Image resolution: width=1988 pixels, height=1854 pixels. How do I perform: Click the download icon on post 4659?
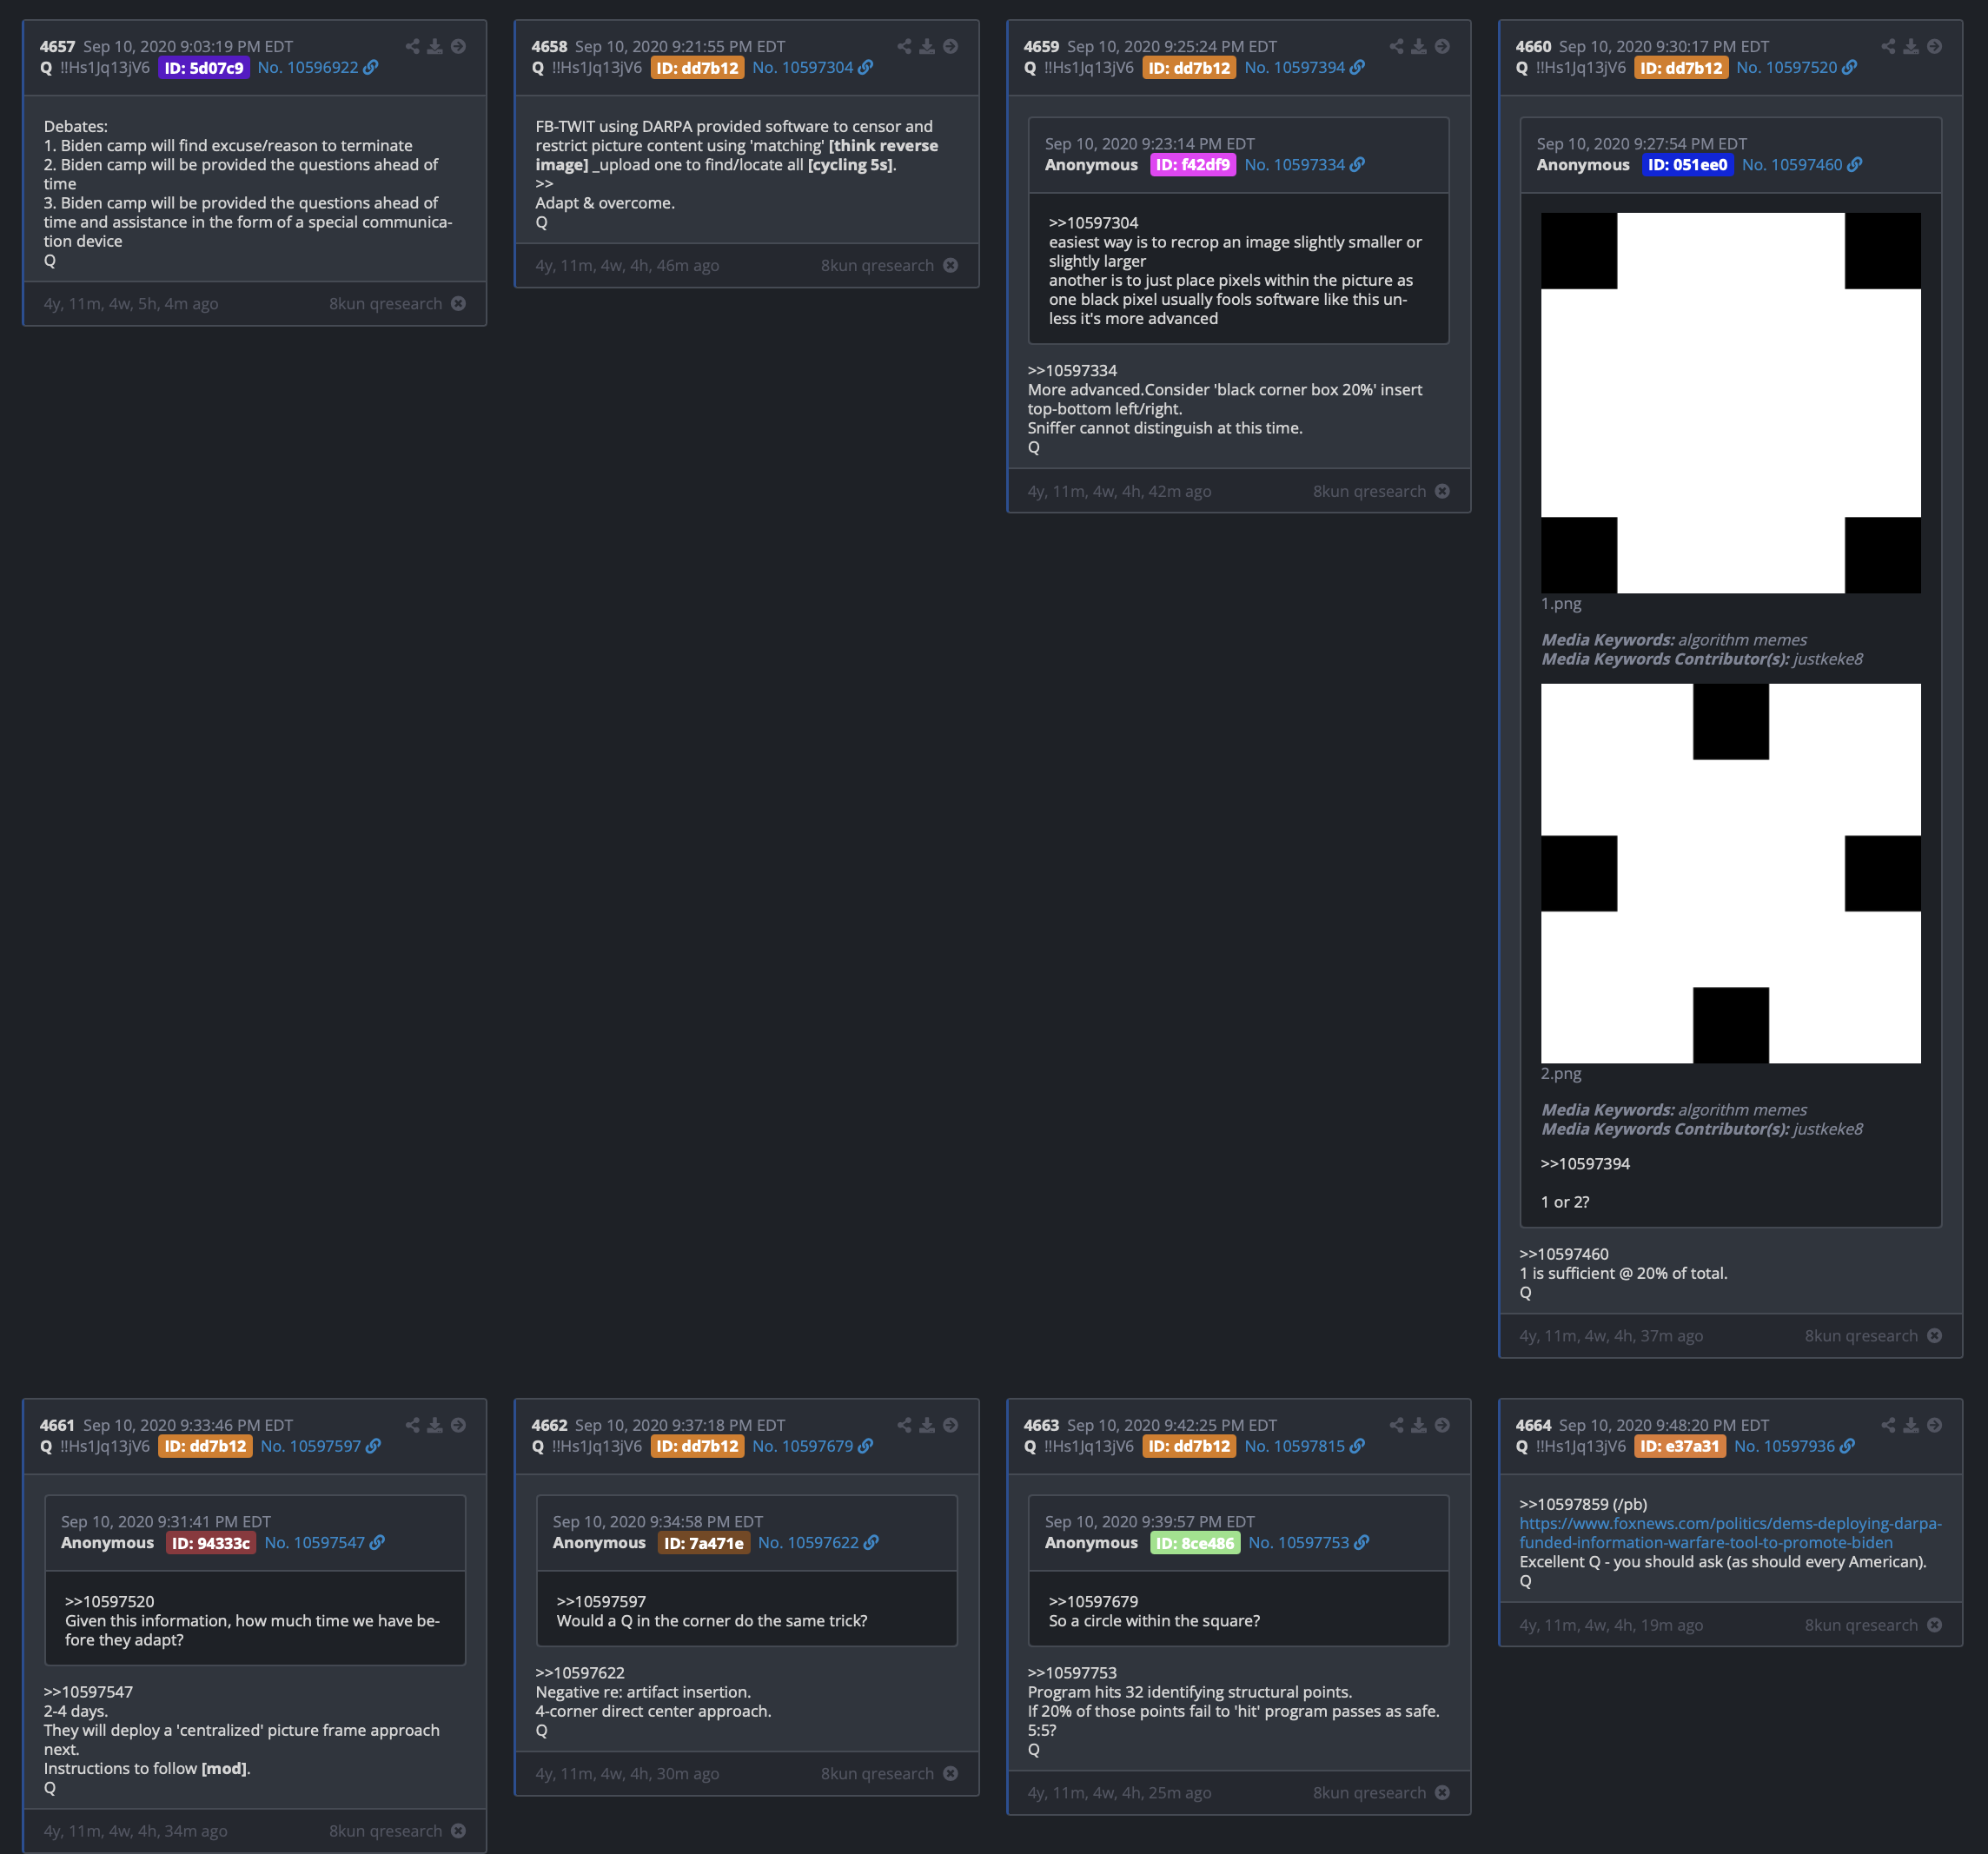point(1419,46)
